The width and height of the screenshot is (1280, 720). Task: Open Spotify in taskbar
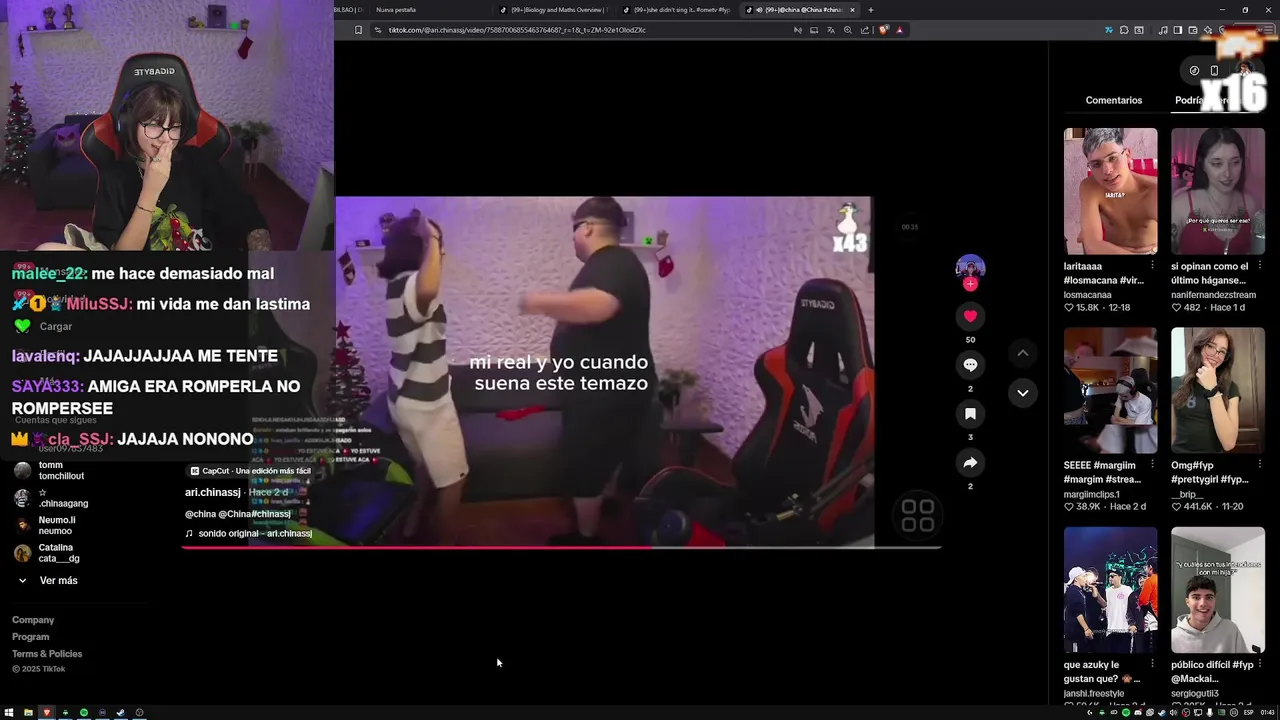click(83, 713)
